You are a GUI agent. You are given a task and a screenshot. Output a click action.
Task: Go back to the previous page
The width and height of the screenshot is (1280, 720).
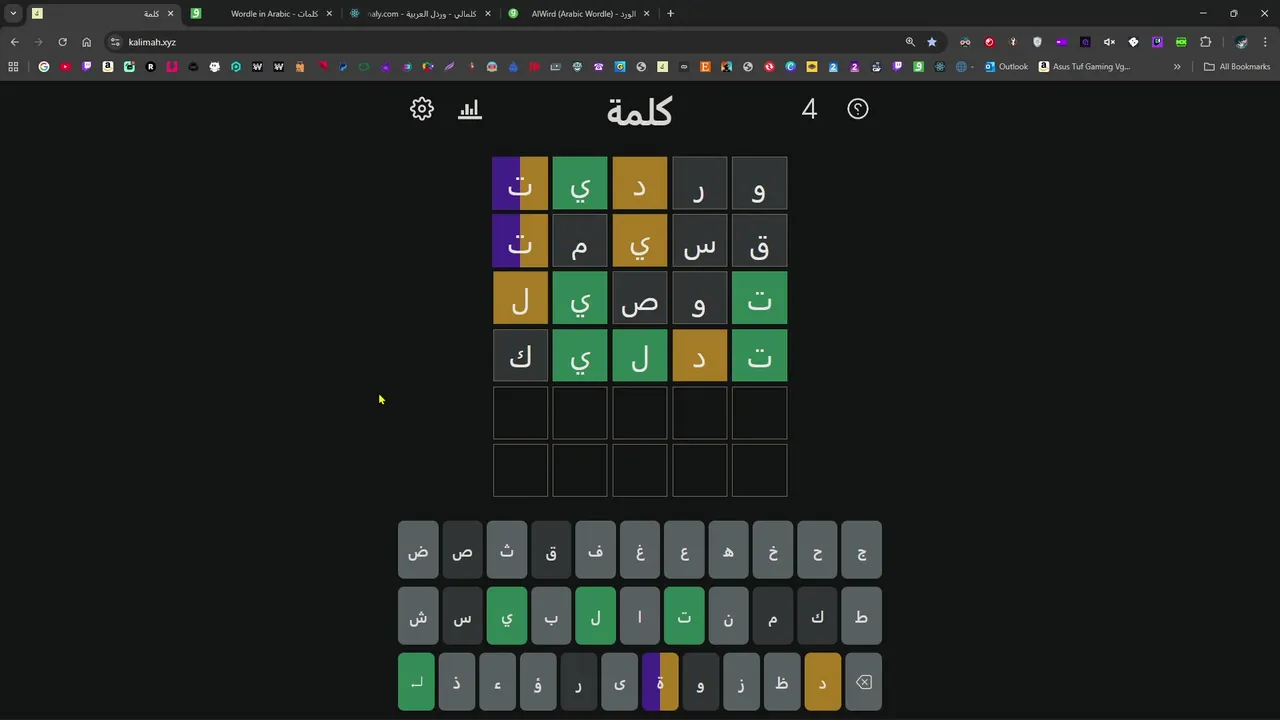(14, 42)
